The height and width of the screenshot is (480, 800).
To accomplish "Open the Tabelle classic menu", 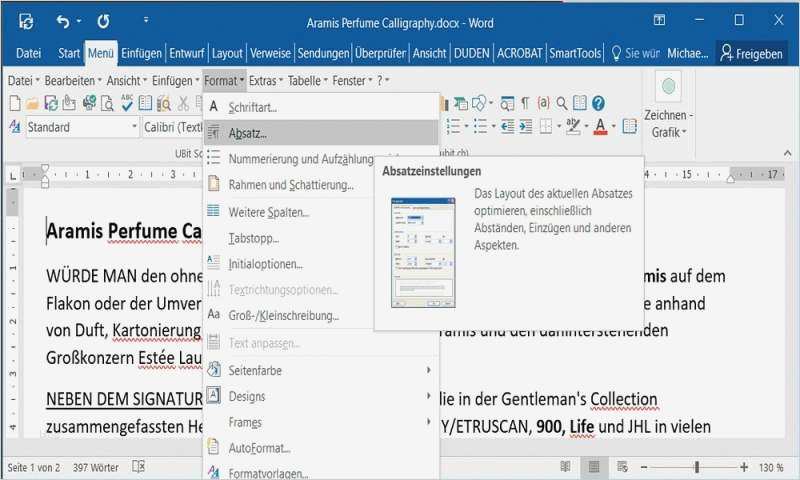I will coord(307,81).
